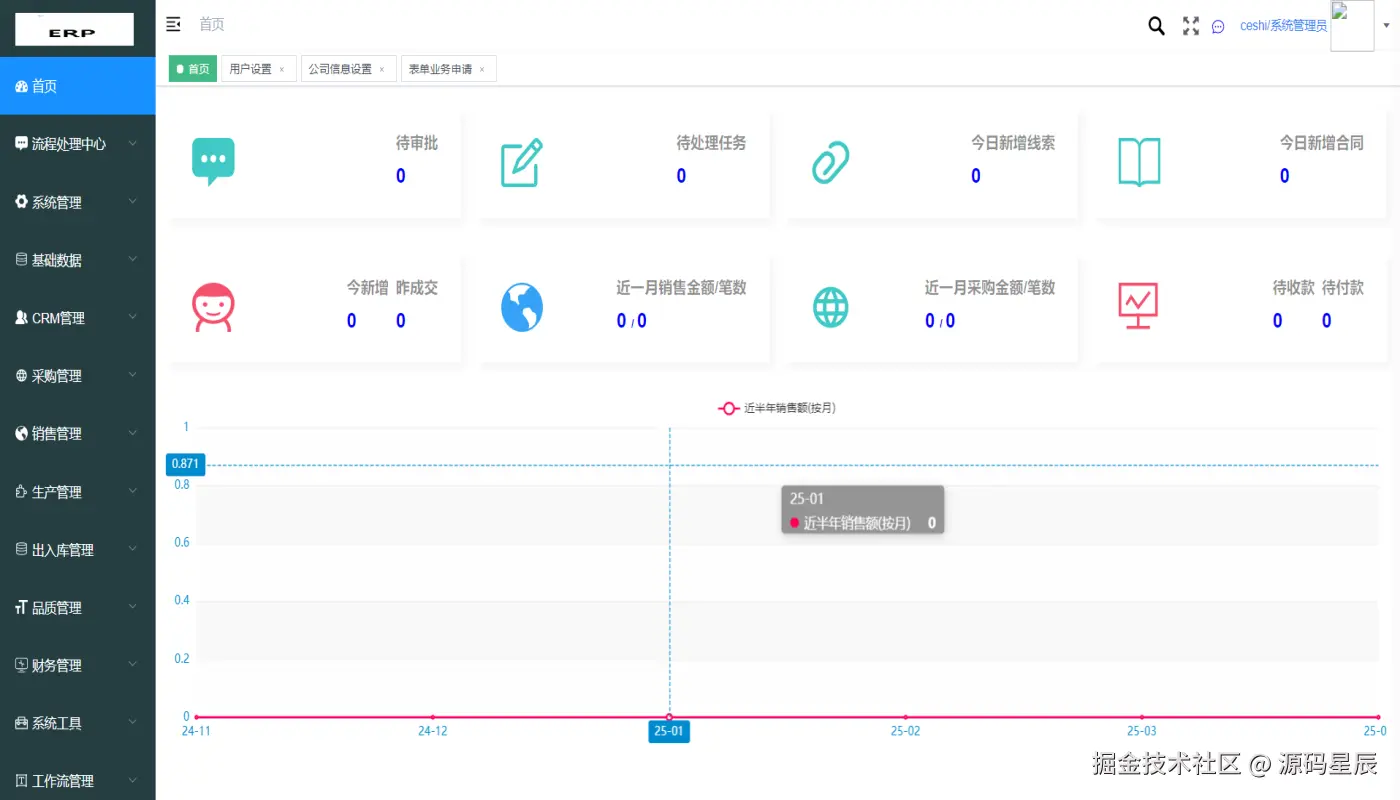This screenshot has height=800, width=1400.
Task: Open the 品质管理 menu item
Action: click(77, 608)
